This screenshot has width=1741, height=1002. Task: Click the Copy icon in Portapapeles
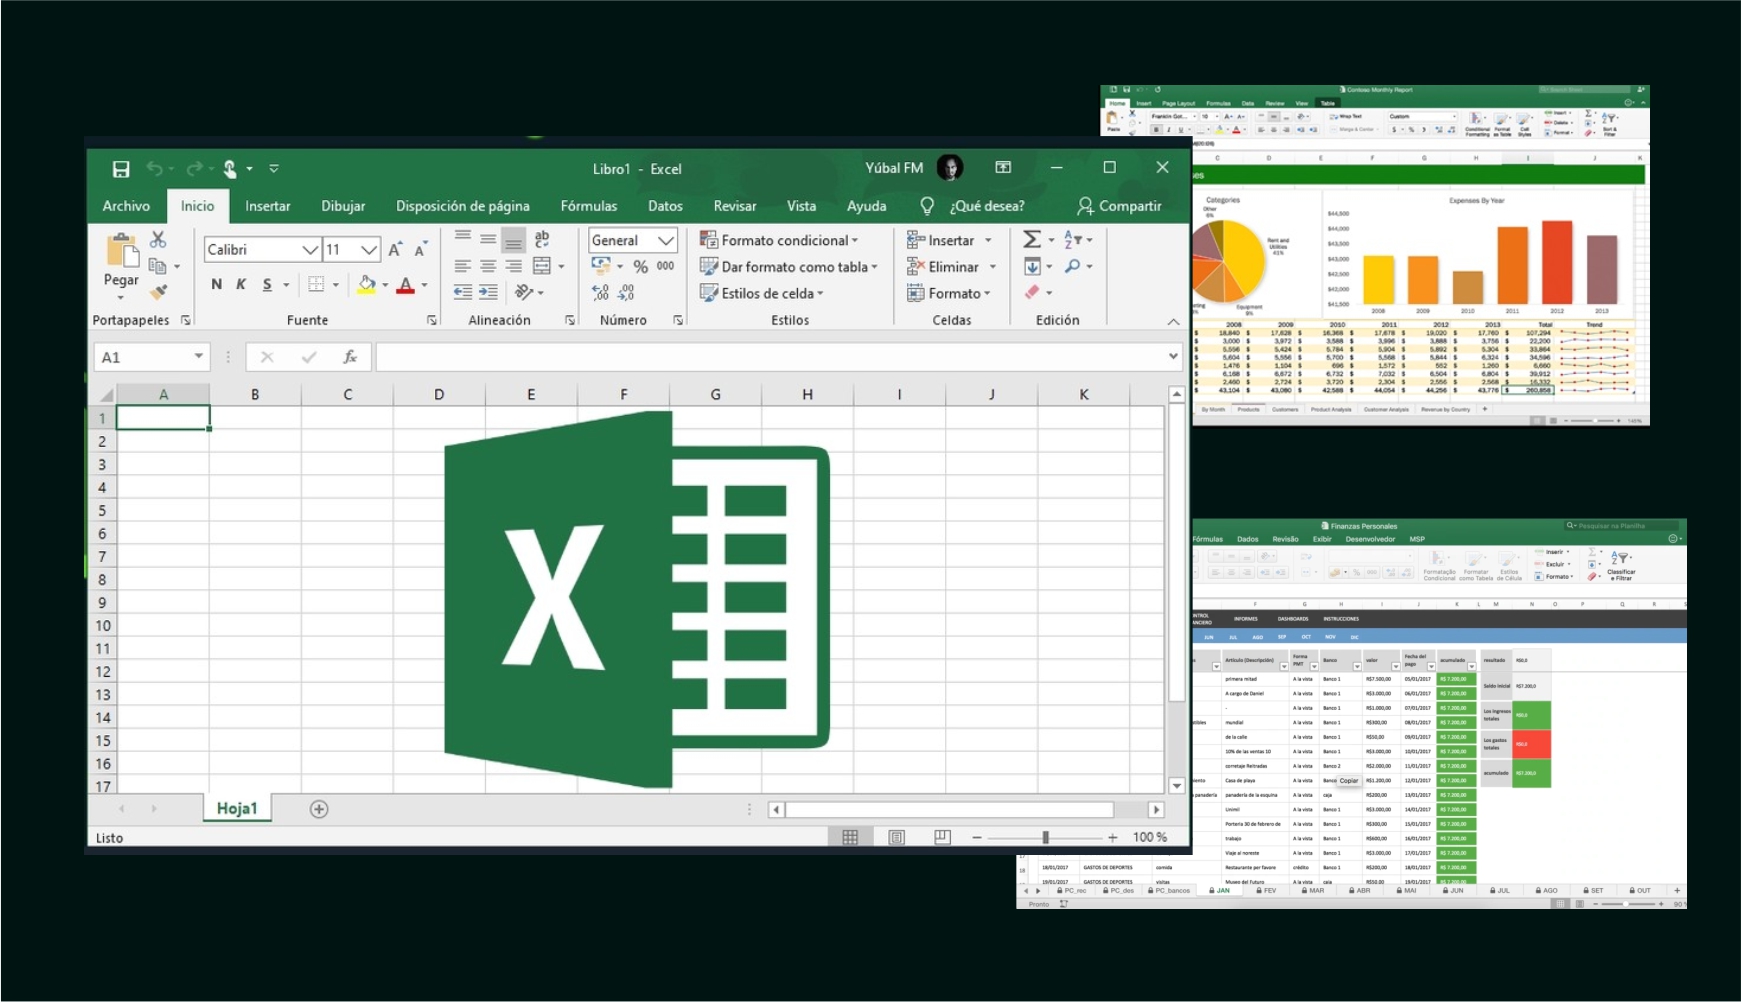[x=157, y=266]
